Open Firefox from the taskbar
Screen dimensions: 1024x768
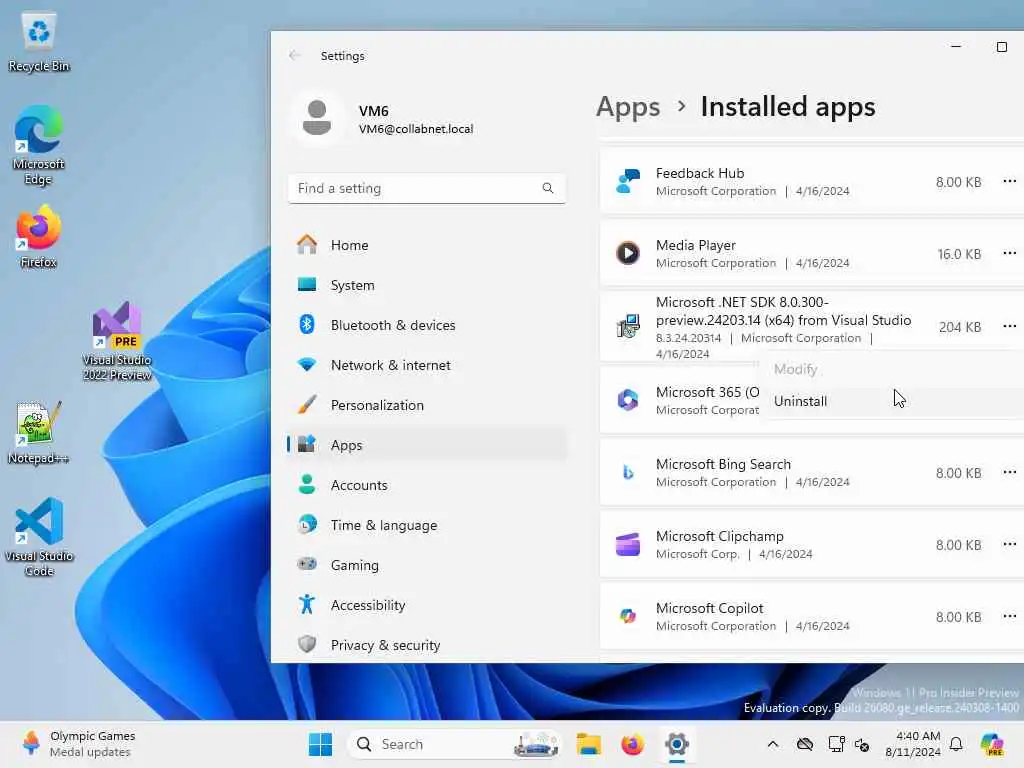632,744
